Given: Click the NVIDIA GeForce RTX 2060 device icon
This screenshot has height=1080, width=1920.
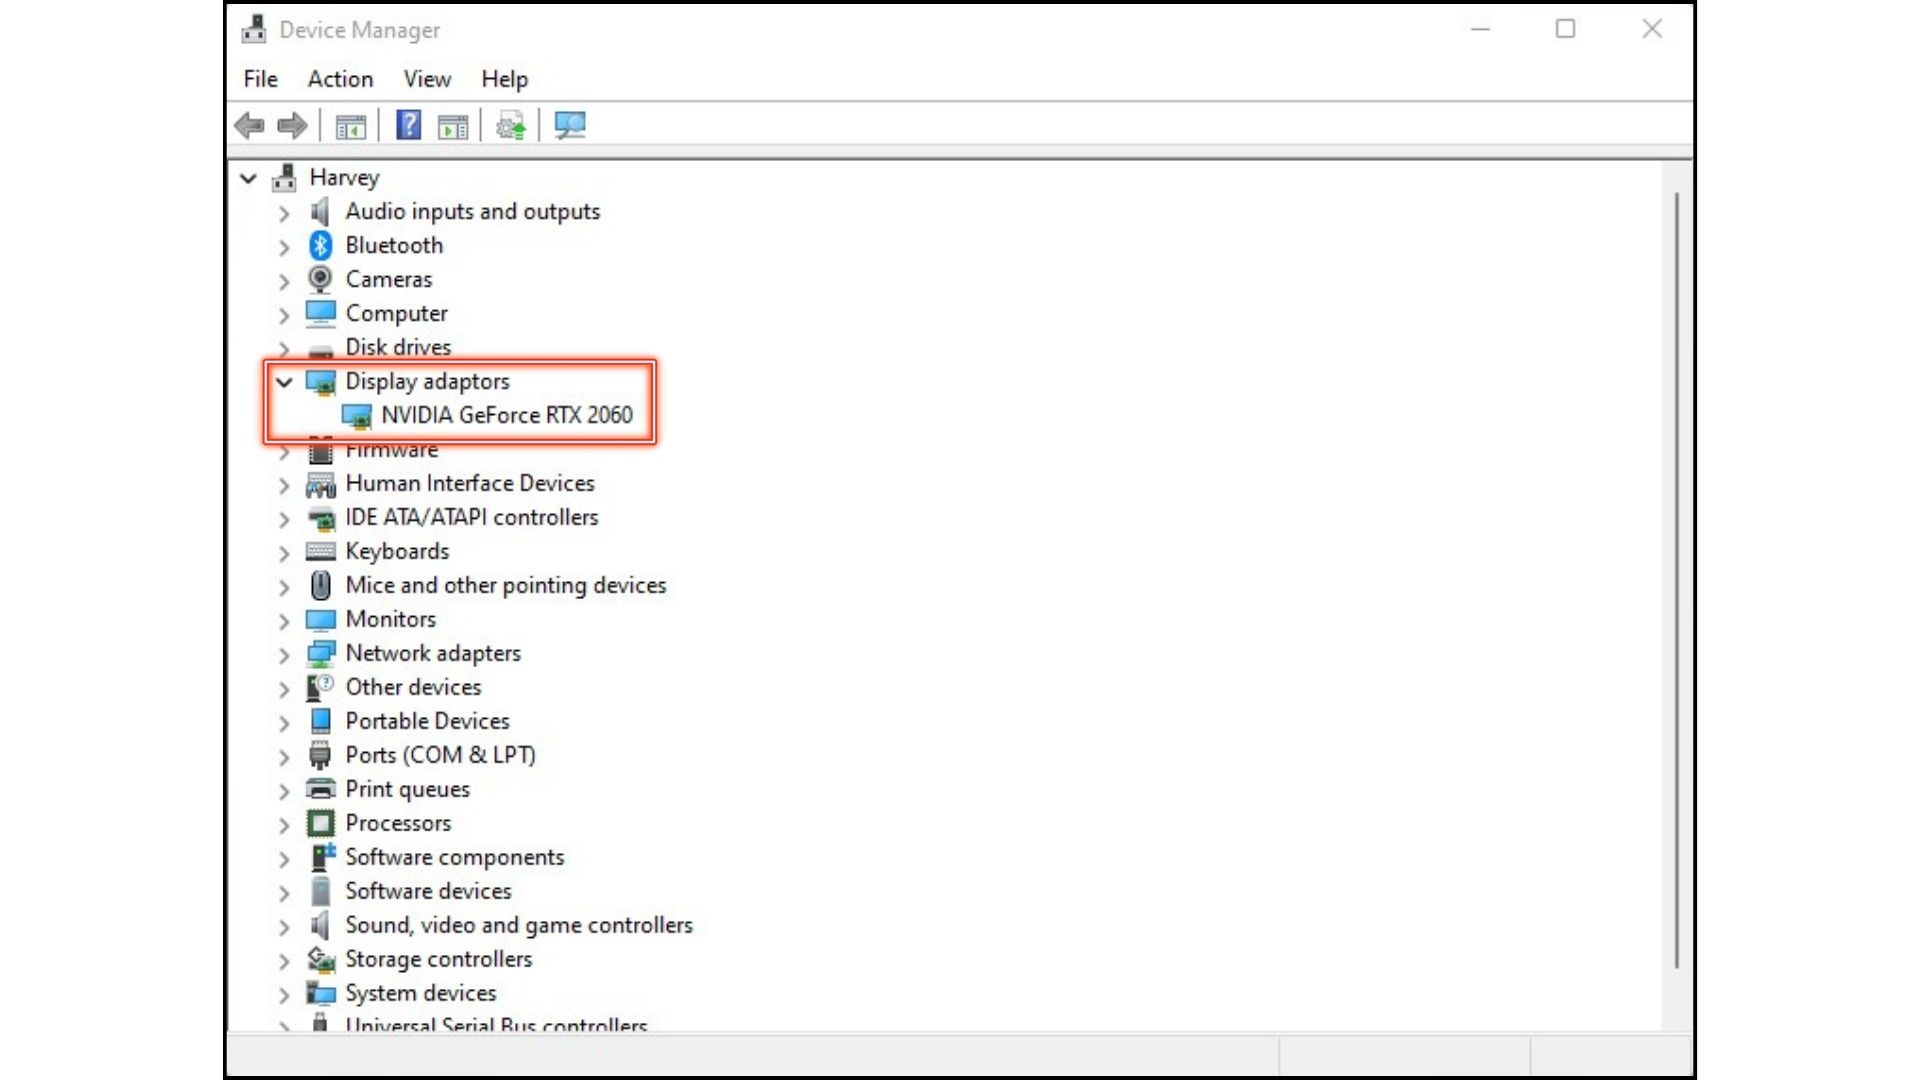Looking at the screenshot, I should click(356, 416).
